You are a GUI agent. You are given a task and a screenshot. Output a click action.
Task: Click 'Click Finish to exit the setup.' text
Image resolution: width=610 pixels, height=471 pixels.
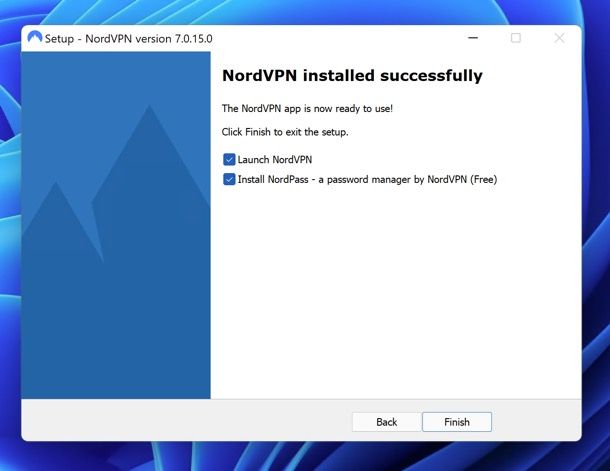point(285,132)
